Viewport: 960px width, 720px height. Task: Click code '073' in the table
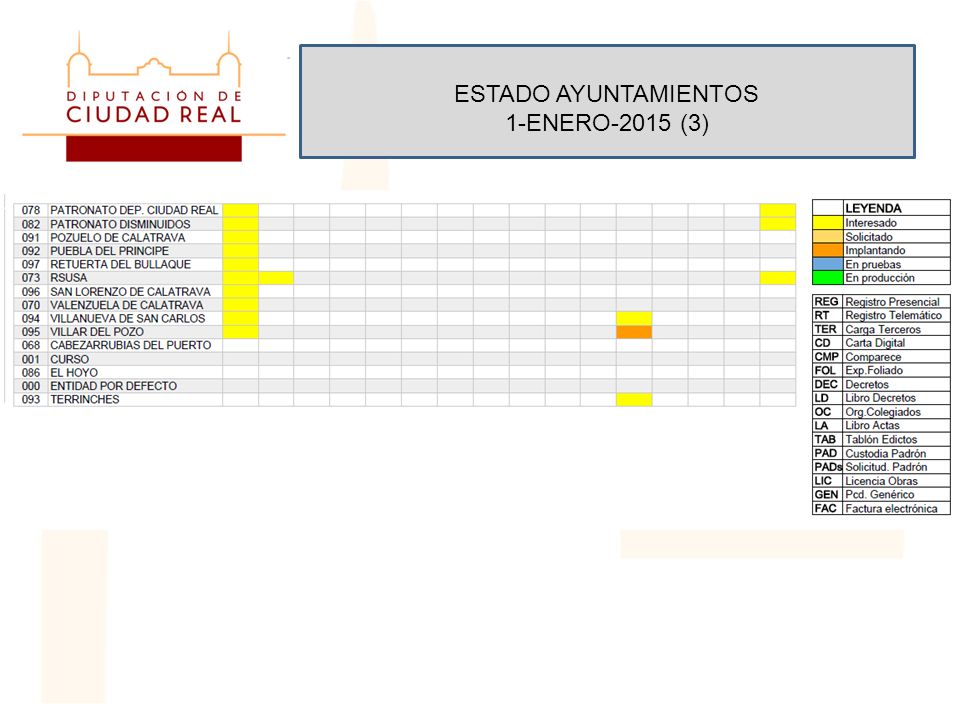(x=31, y=278)
